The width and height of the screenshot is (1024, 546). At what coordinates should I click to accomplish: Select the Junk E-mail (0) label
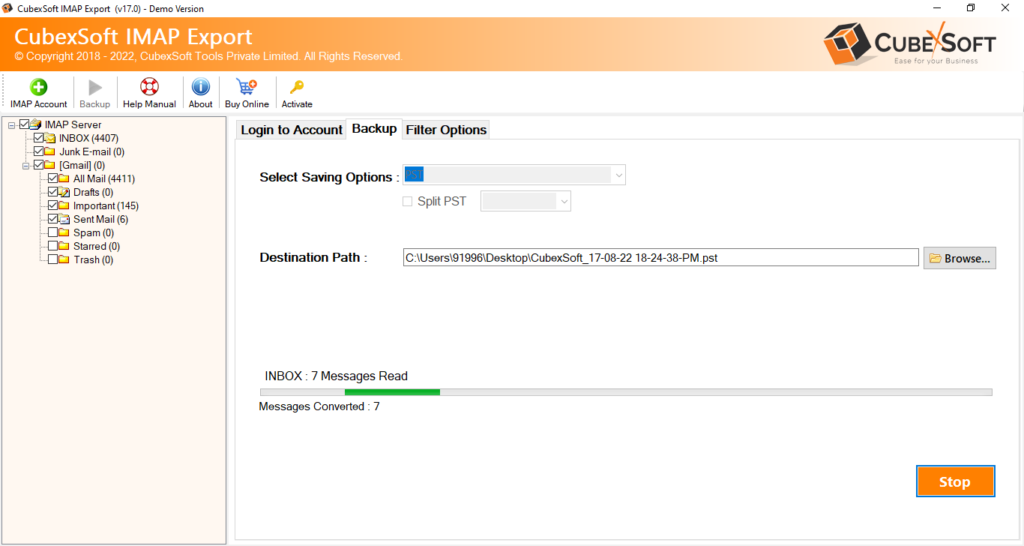92,152
